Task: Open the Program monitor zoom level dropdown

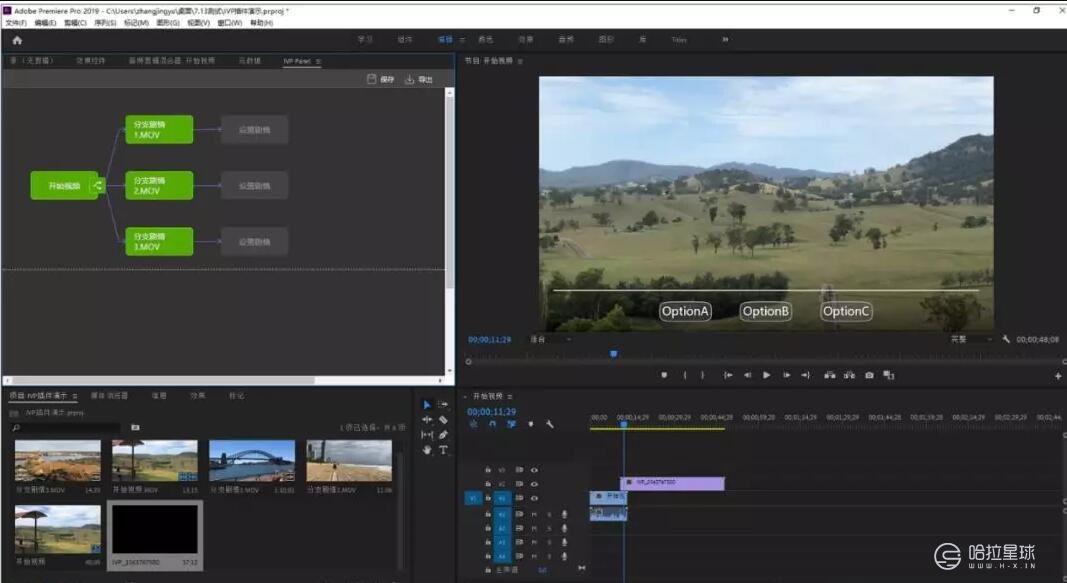Action: click(551, 339)
